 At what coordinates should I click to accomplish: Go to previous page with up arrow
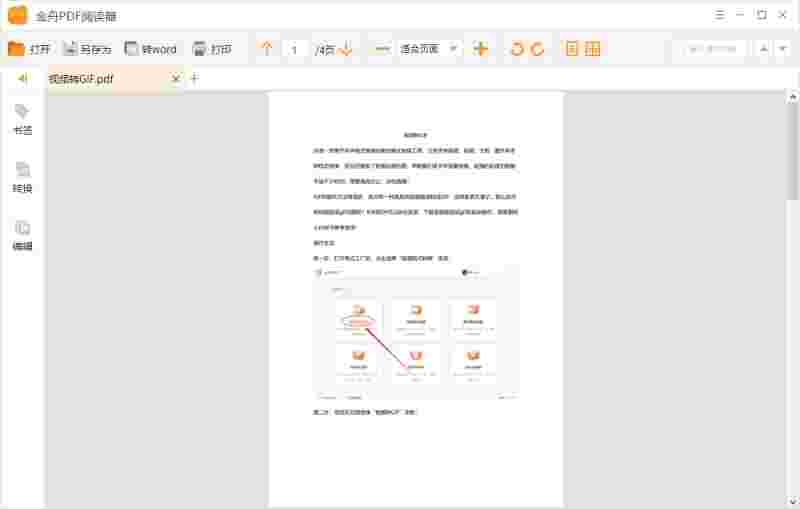pos(267,49)
